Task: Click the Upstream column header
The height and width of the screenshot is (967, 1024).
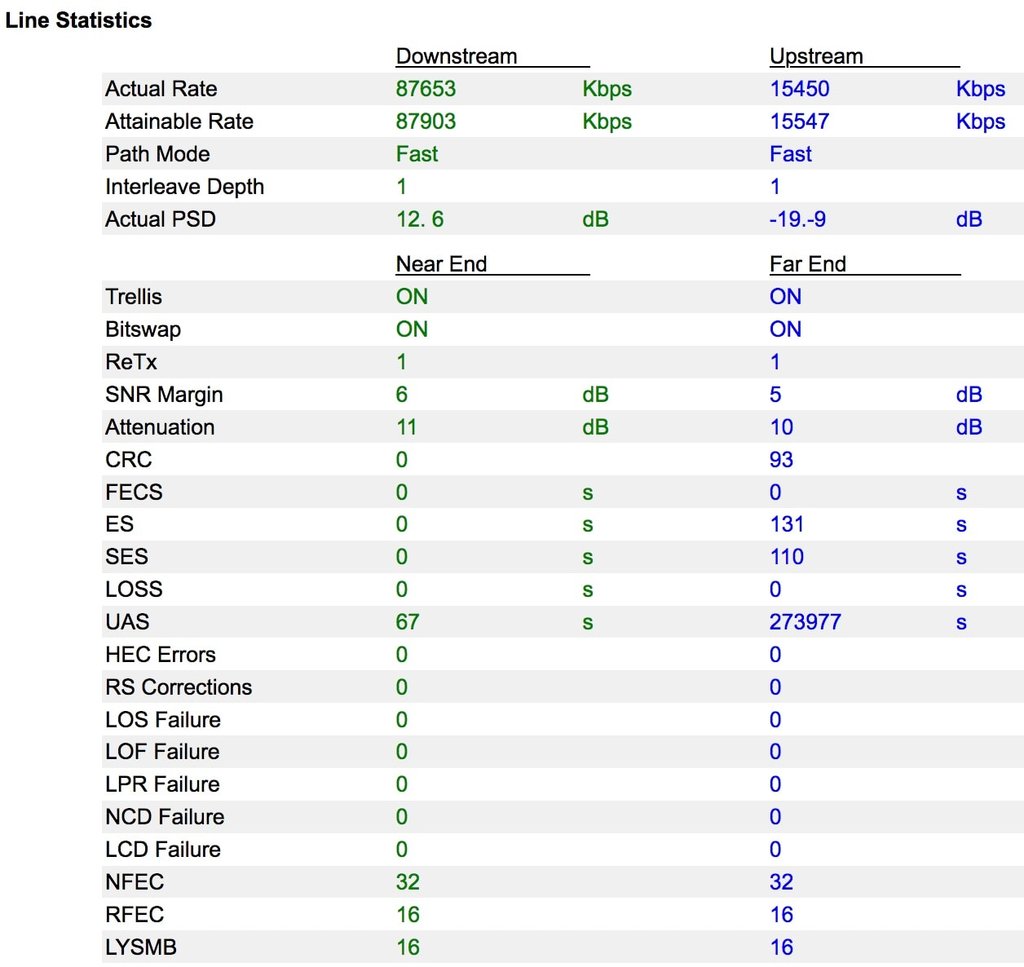Action: (816, 56)
